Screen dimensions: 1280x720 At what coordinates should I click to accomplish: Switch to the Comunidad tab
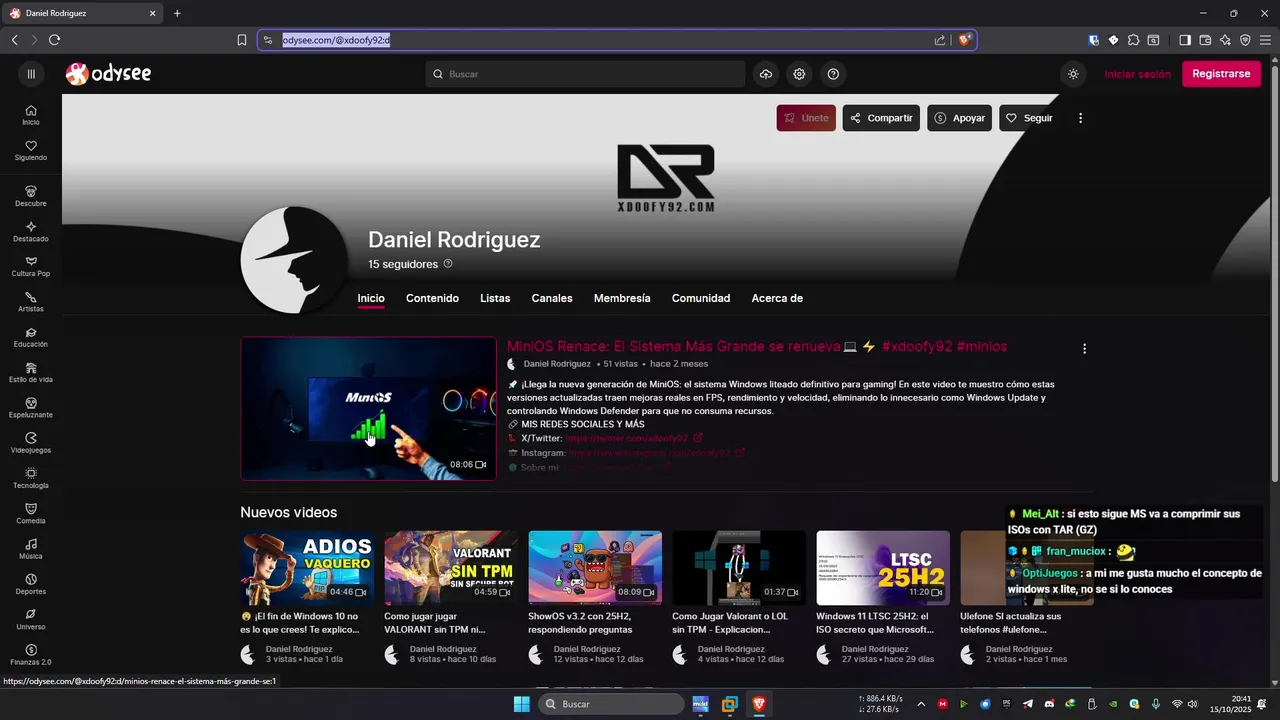701,298
